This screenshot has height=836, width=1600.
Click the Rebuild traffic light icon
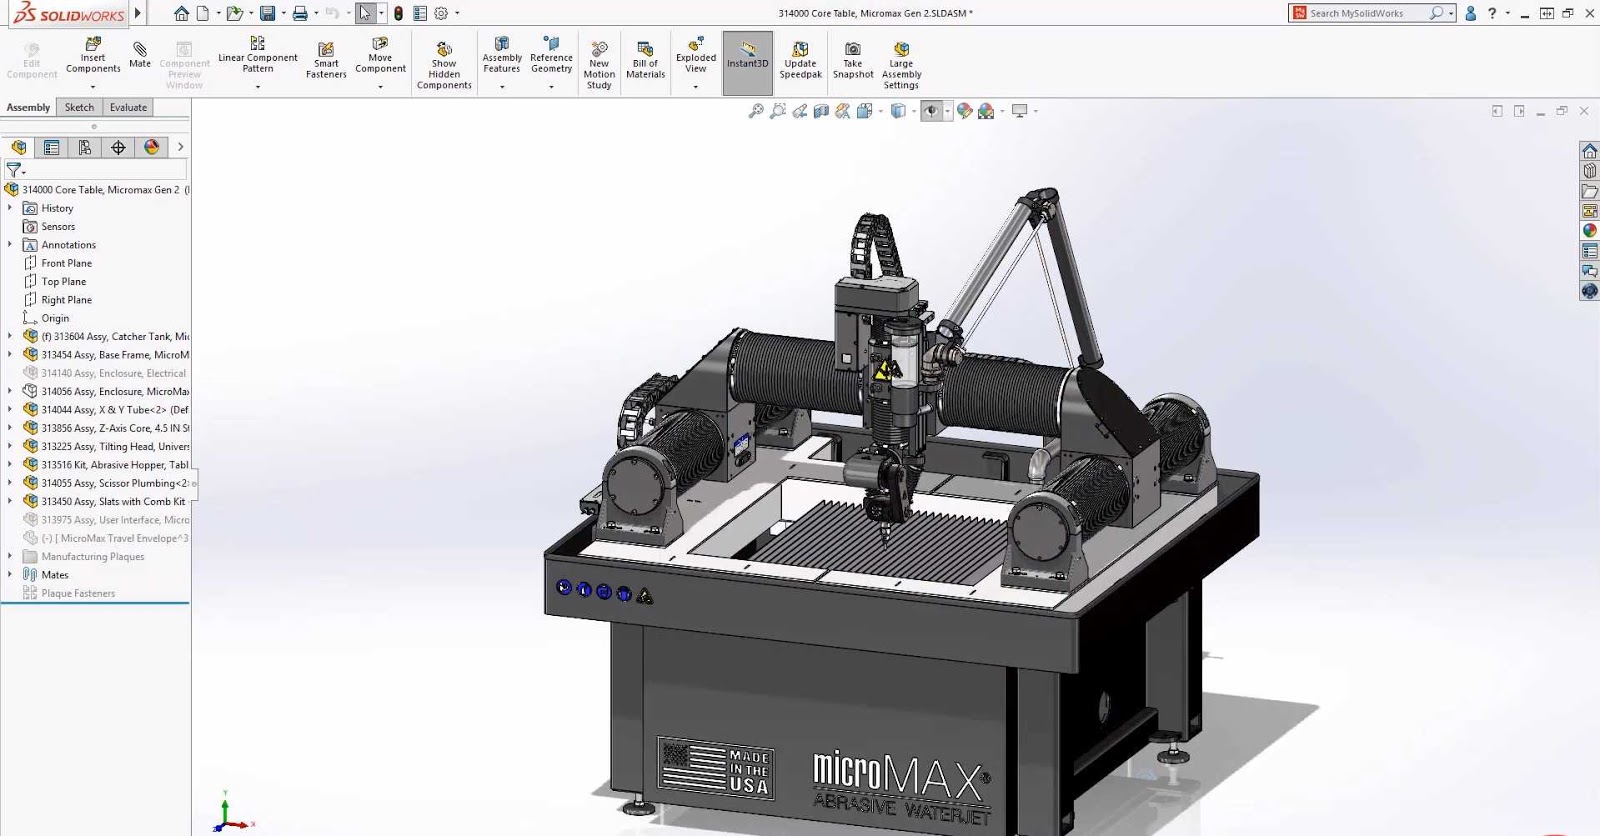coord(398,13)
